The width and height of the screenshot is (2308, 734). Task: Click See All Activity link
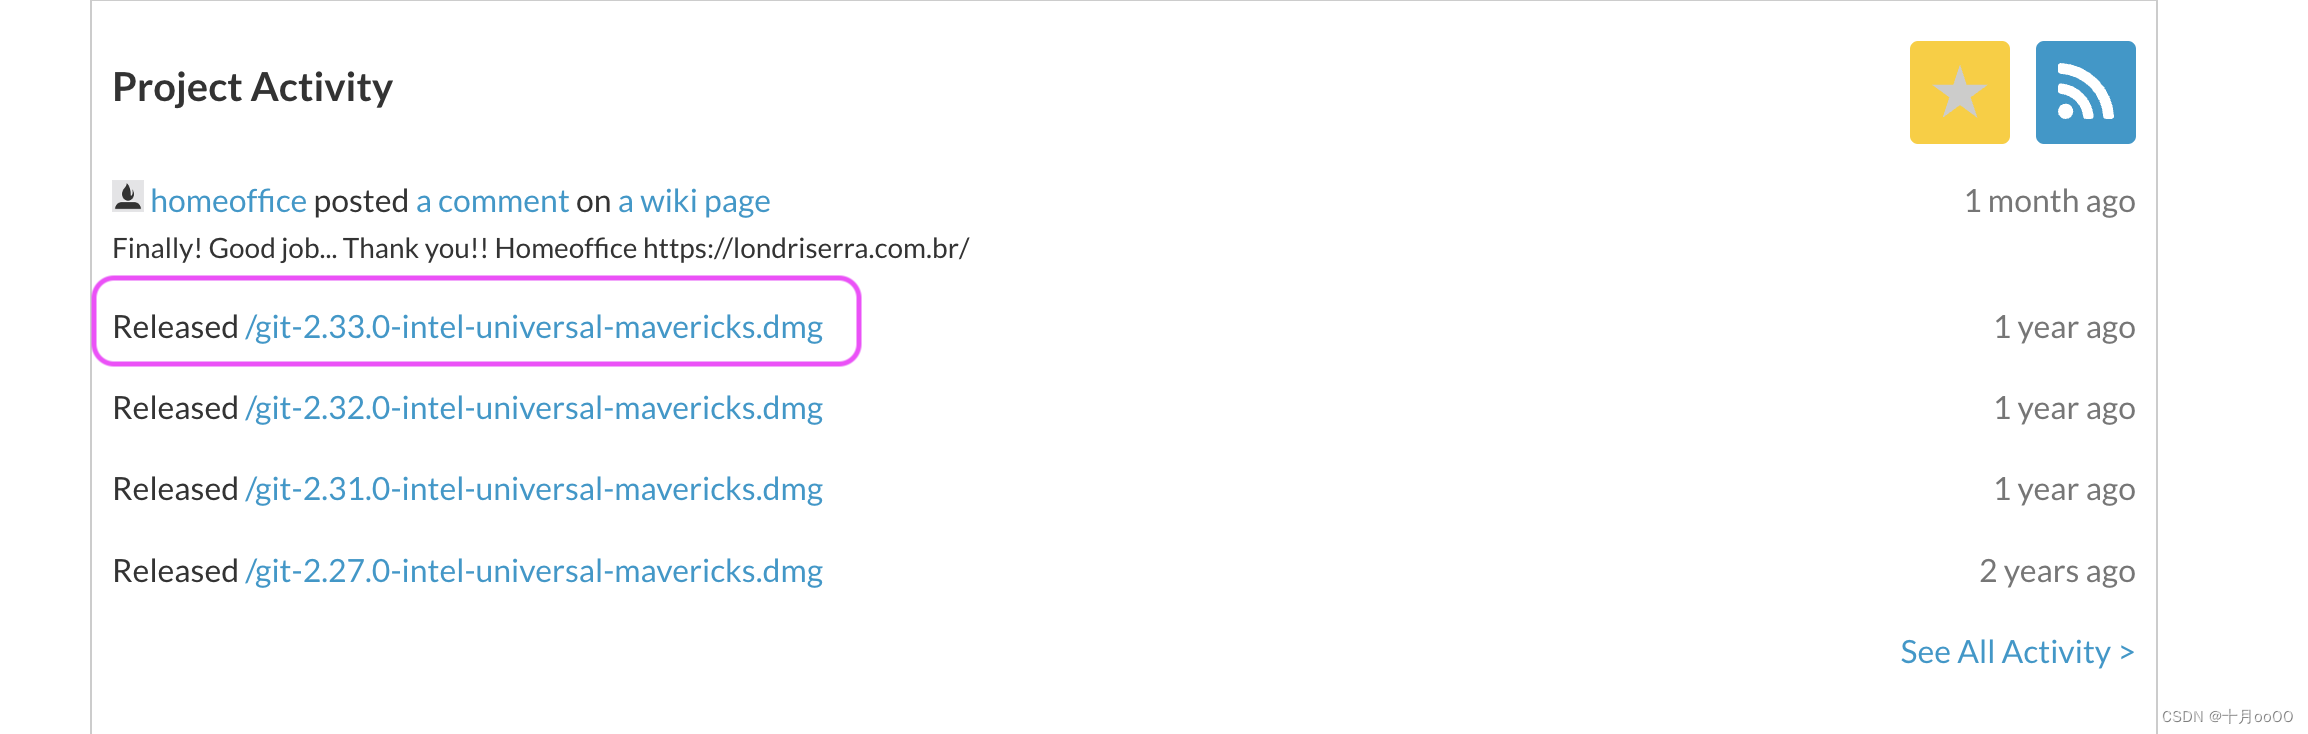pos(2016,652)
